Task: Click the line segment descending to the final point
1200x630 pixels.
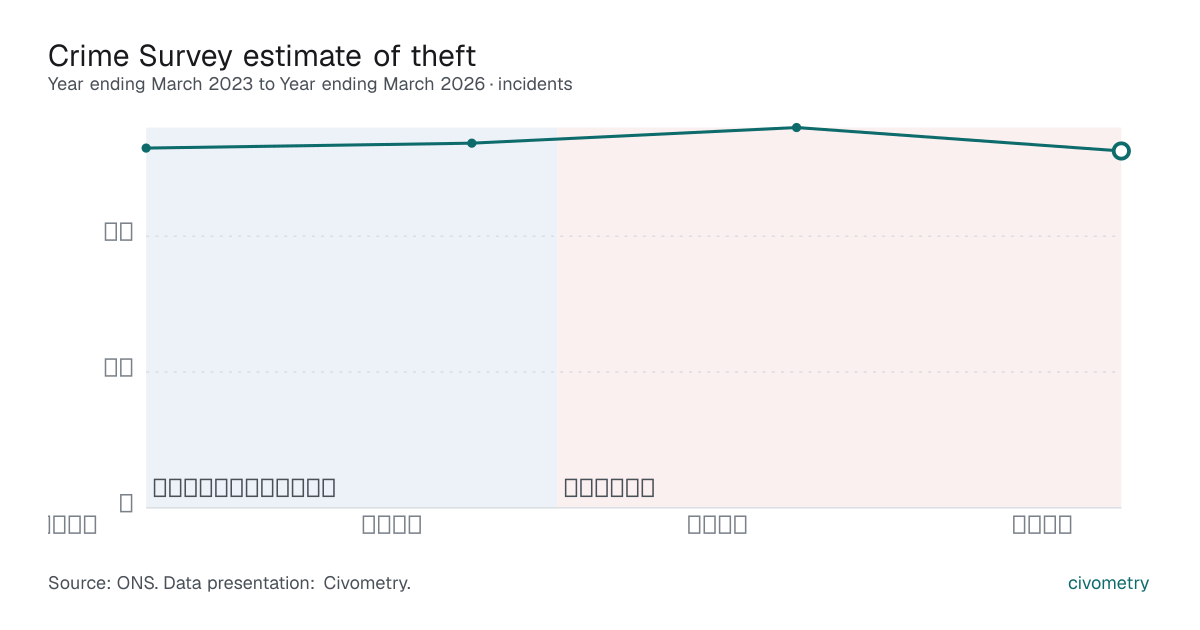Action: pos(959,139)
